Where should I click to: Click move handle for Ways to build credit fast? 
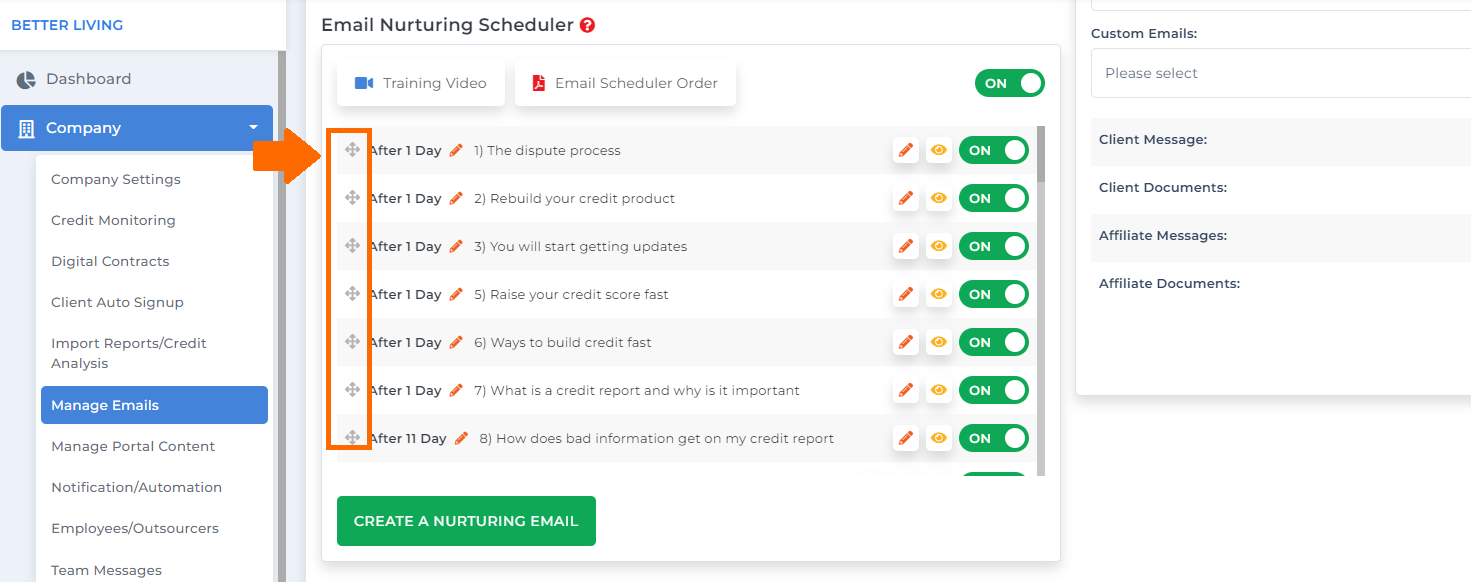pos(352,342)
